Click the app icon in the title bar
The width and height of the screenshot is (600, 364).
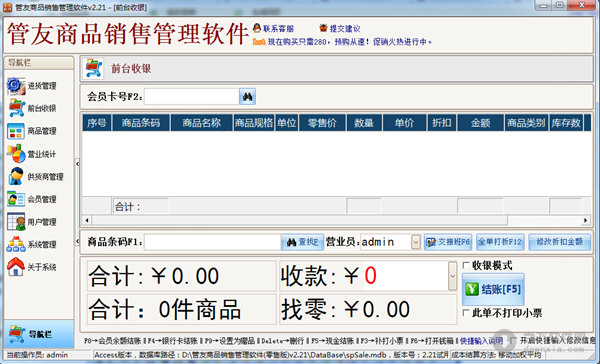(x=7, y=7)
